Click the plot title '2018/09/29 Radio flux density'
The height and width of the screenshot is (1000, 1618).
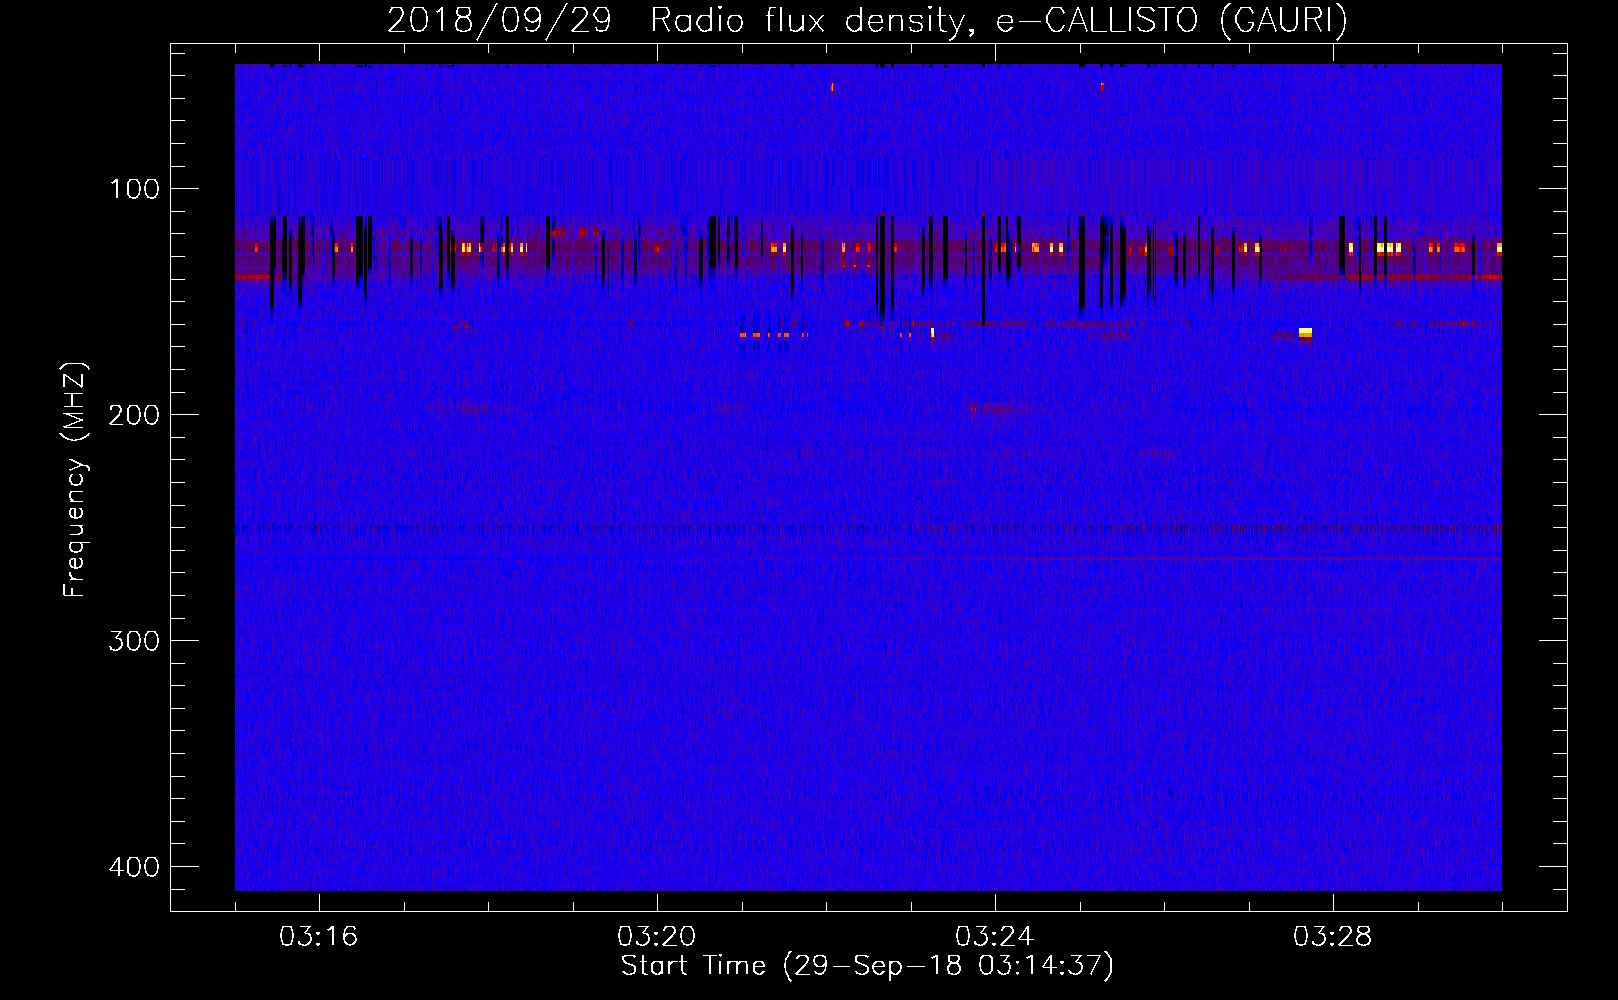[x=682, y=21]
